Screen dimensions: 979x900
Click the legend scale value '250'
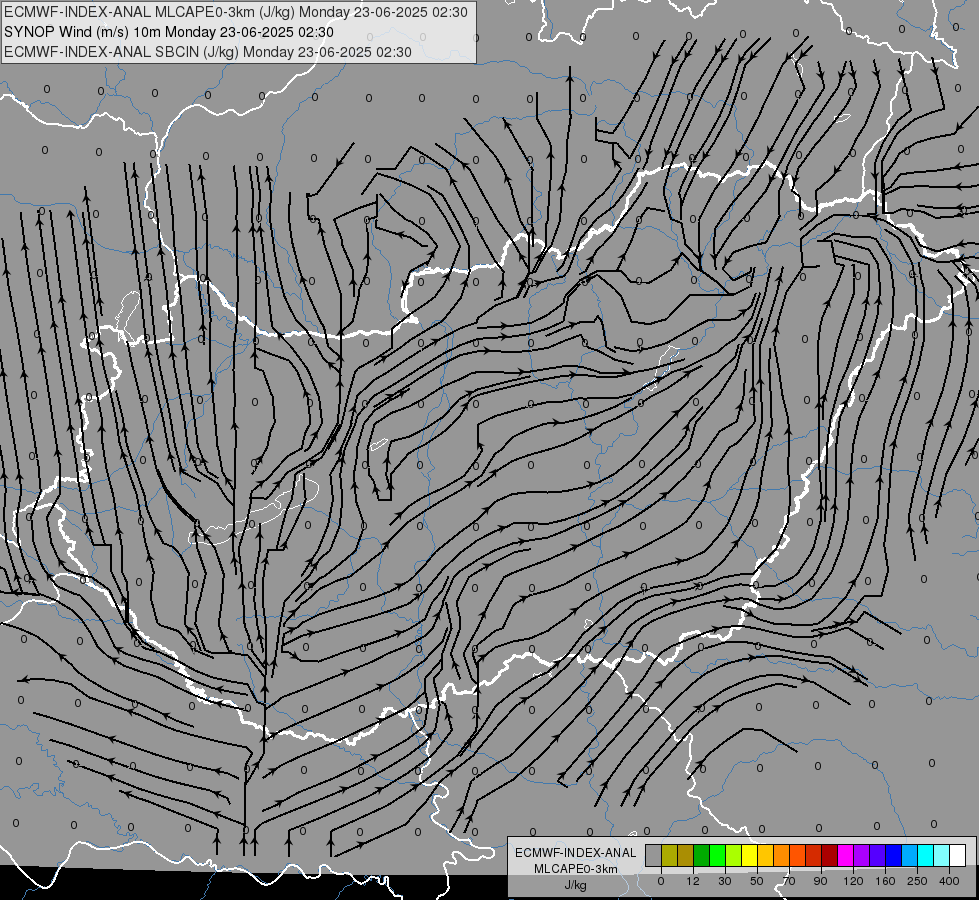[917, 881]
